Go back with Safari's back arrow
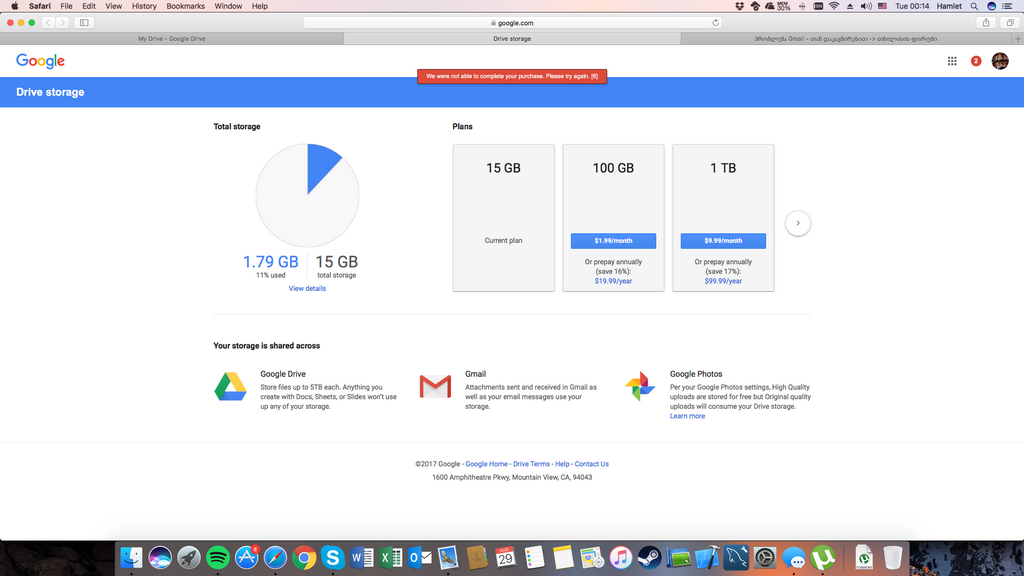 click(x=48, y=23)
